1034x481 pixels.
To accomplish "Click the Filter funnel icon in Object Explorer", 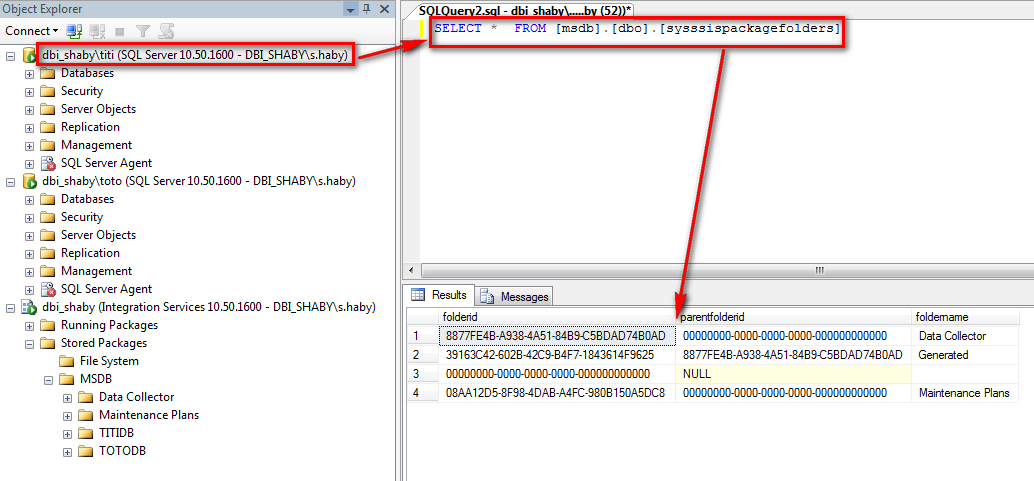I will click(143, 31).
